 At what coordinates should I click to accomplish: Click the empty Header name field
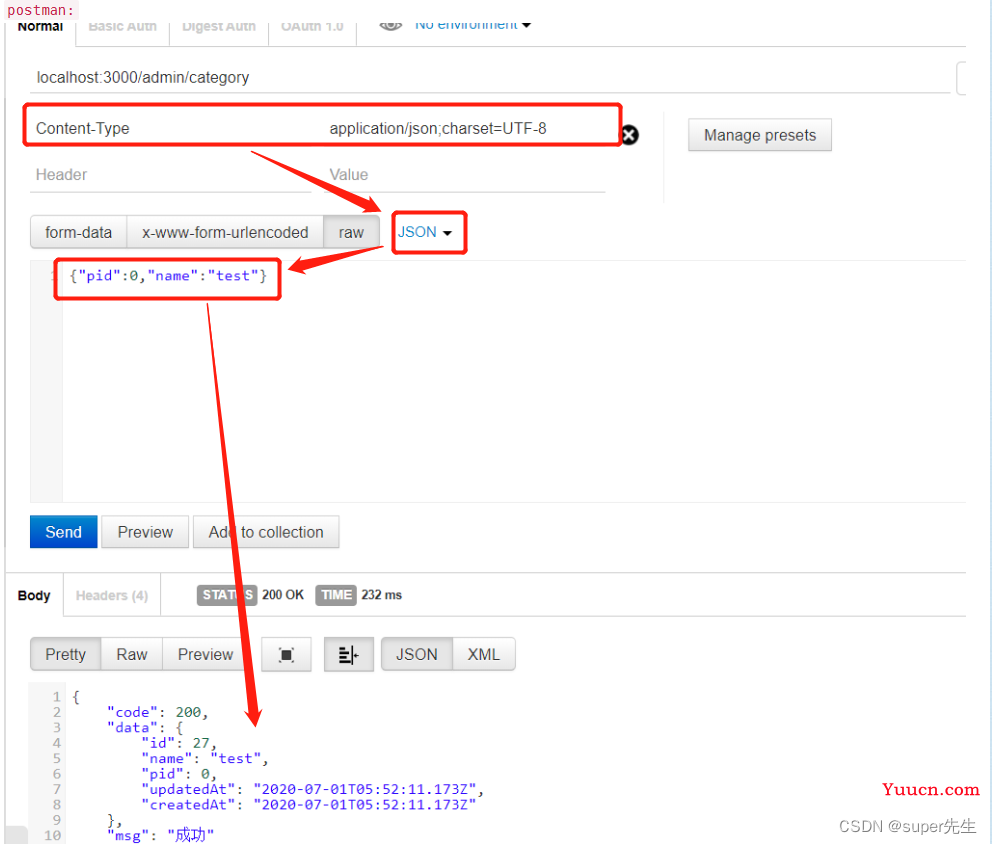[x=171, y=175]
